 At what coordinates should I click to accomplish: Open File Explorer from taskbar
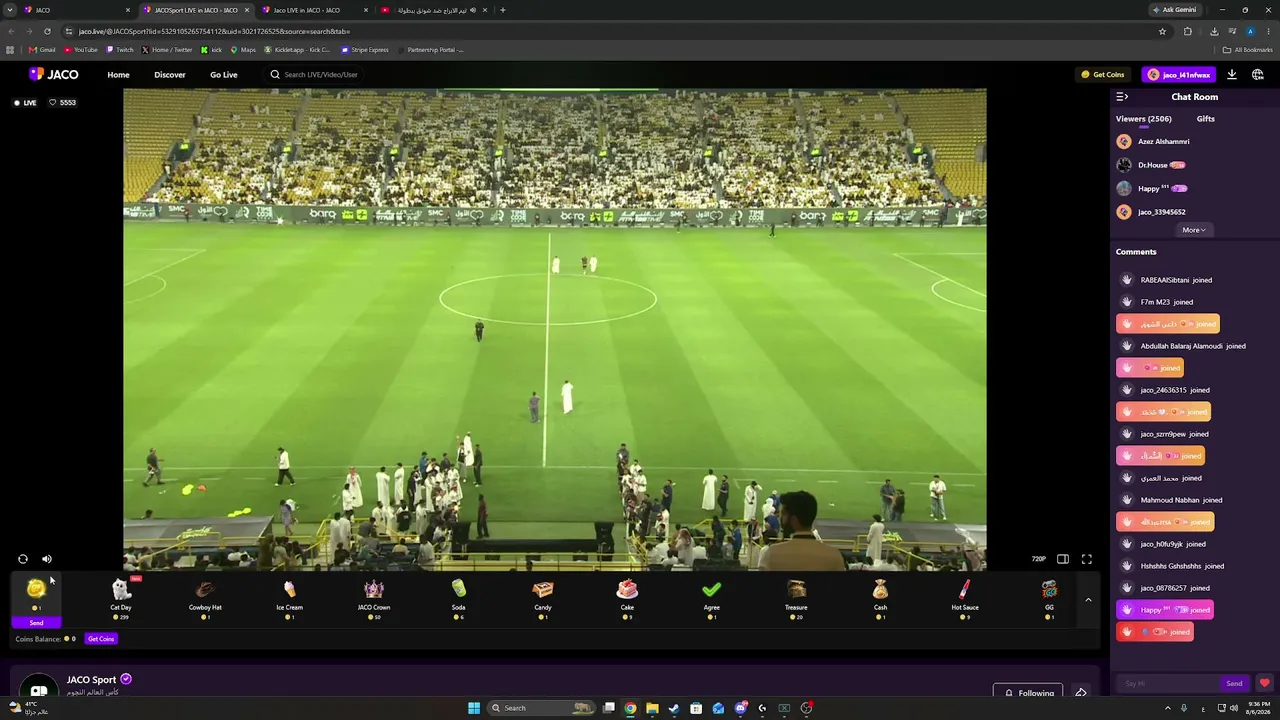(x=652, y=708)
